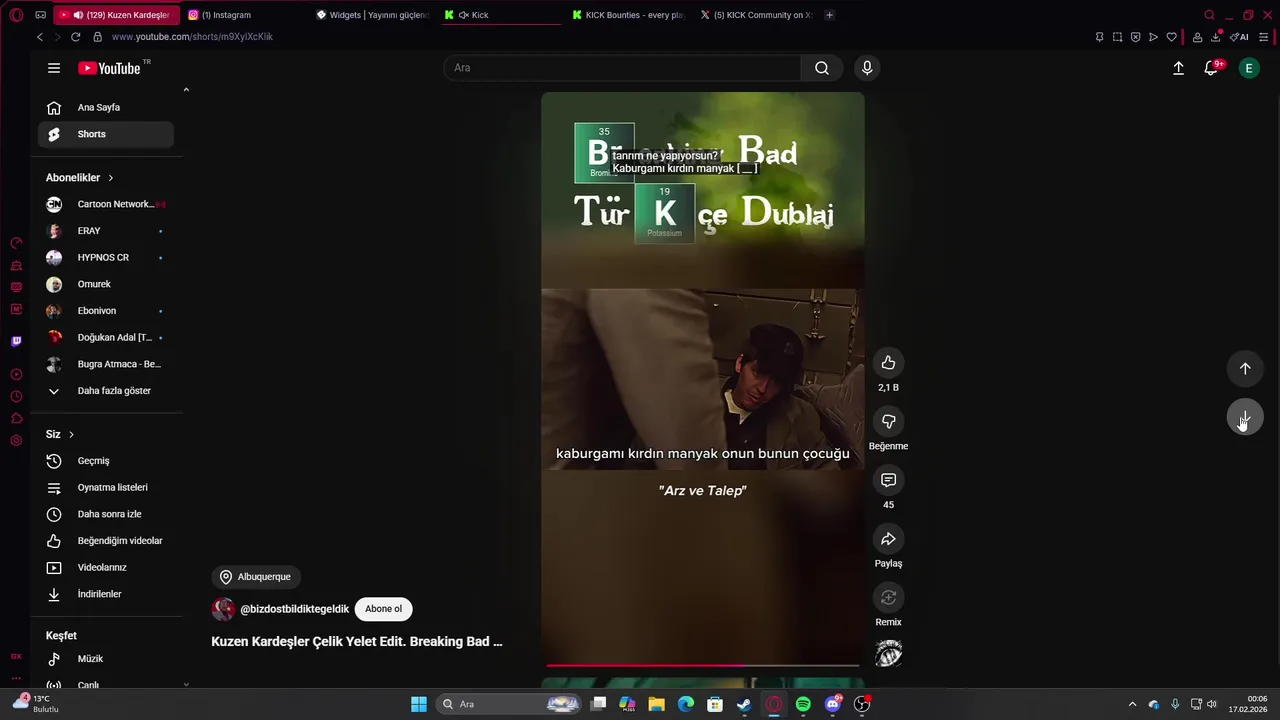Open Oynatma listeleri
This screenshot has width=1280, height=720.
tap(106, 487)
